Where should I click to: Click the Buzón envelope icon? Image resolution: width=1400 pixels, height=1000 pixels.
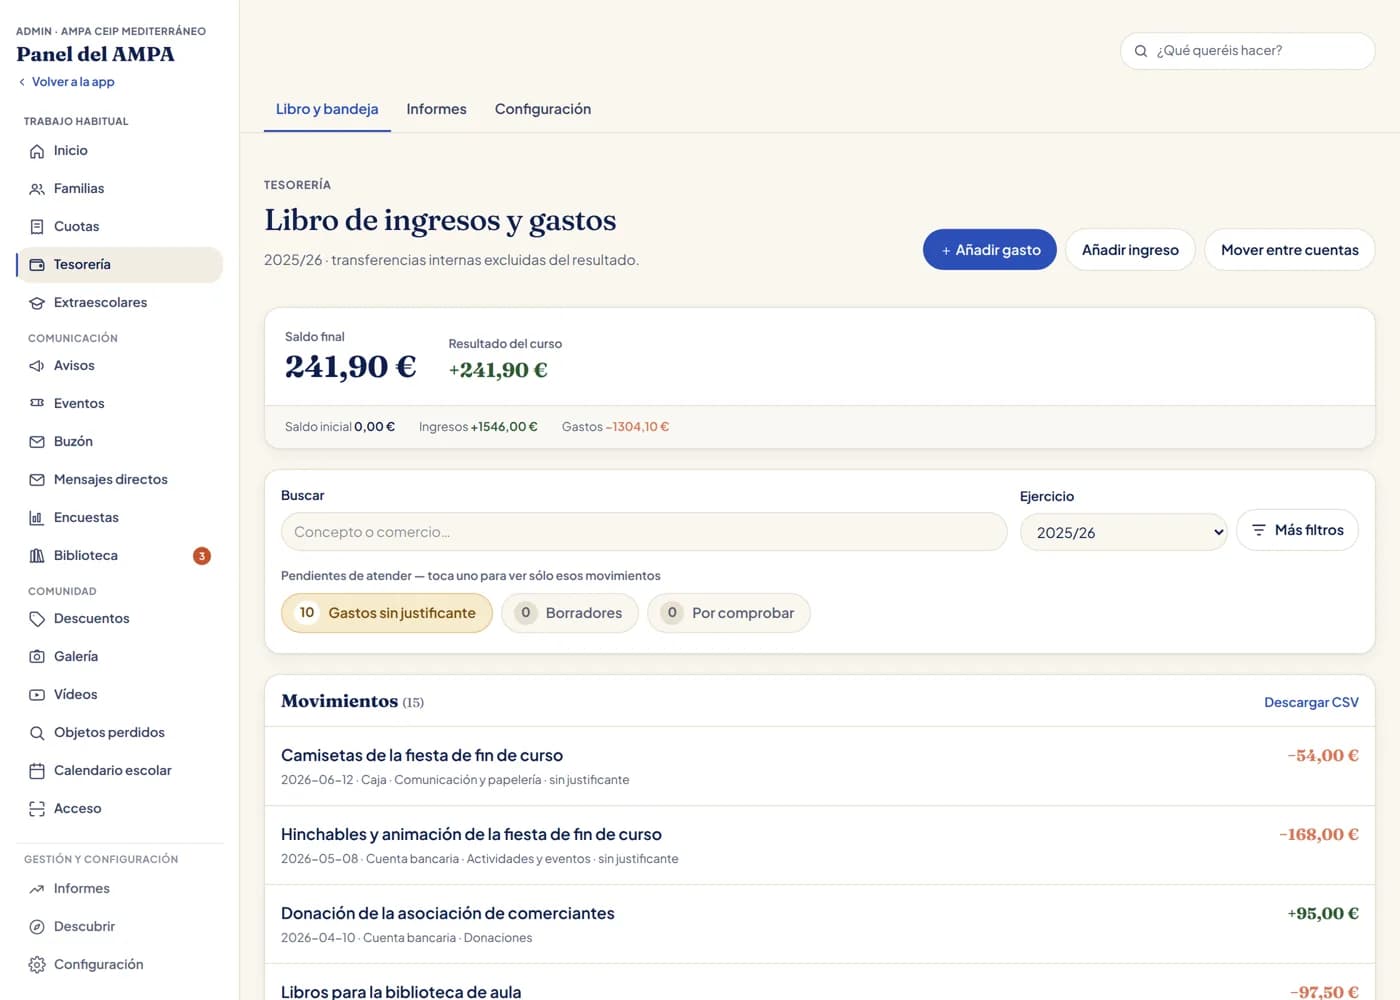[x=37, y=442]
